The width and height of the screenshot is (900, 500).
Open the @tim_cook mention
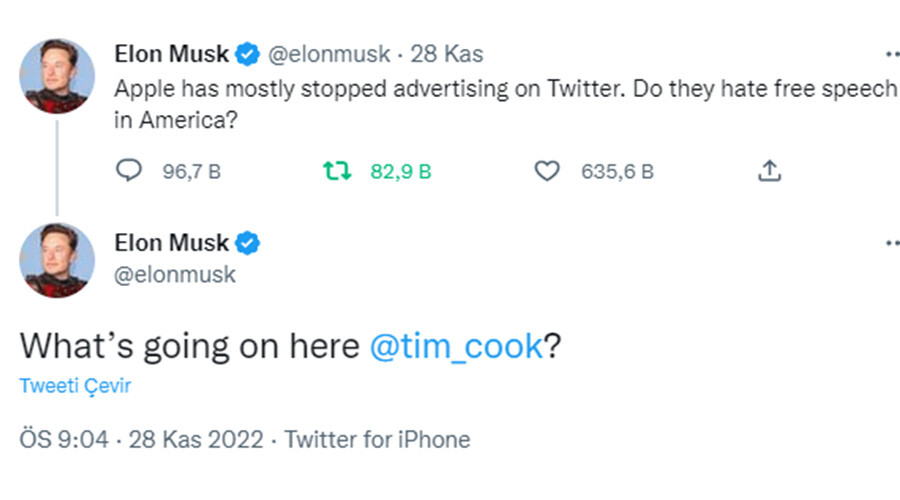[x=456, y=345]
